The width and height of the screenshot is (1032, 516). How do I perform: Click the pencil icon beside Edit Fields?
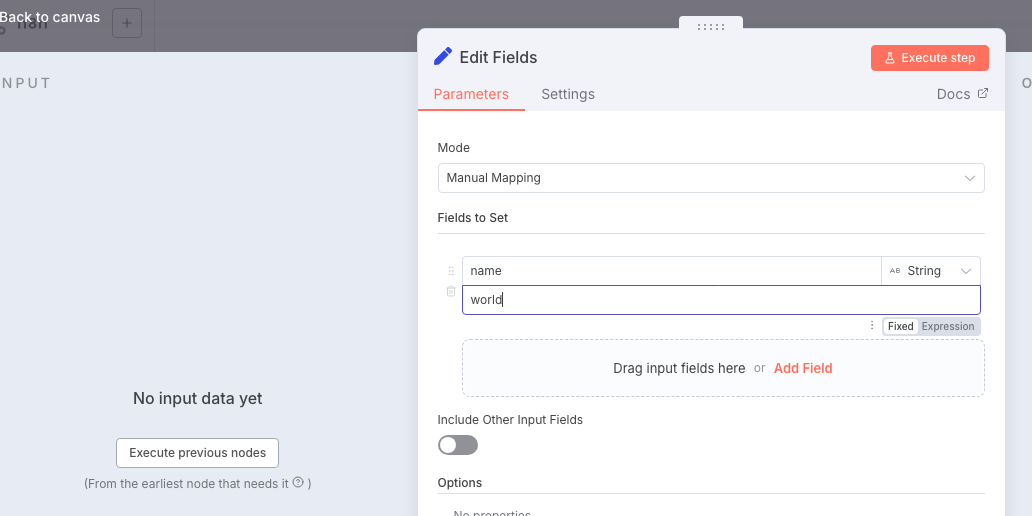click(442, 57)
